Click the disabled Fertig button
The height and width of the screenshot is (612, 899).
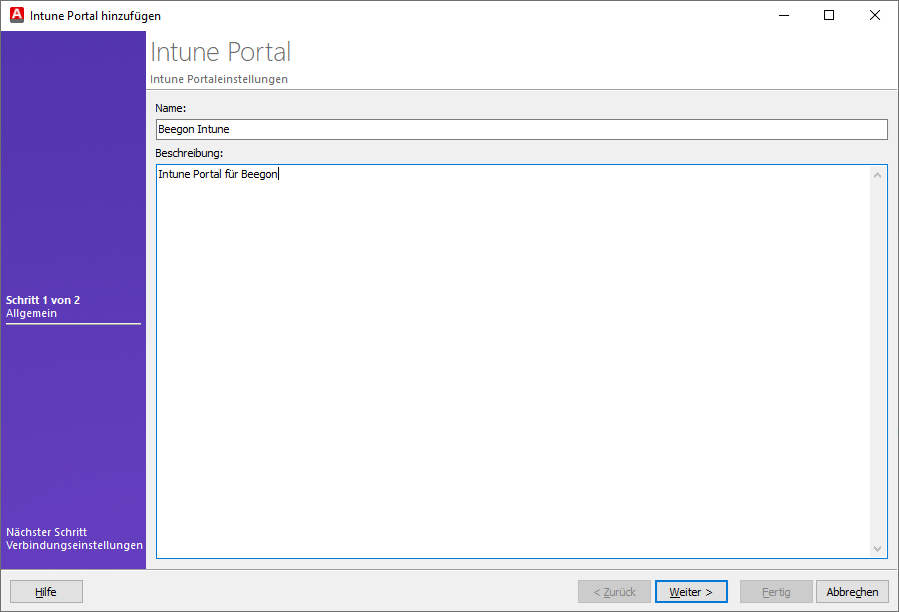tap(776, 591)
